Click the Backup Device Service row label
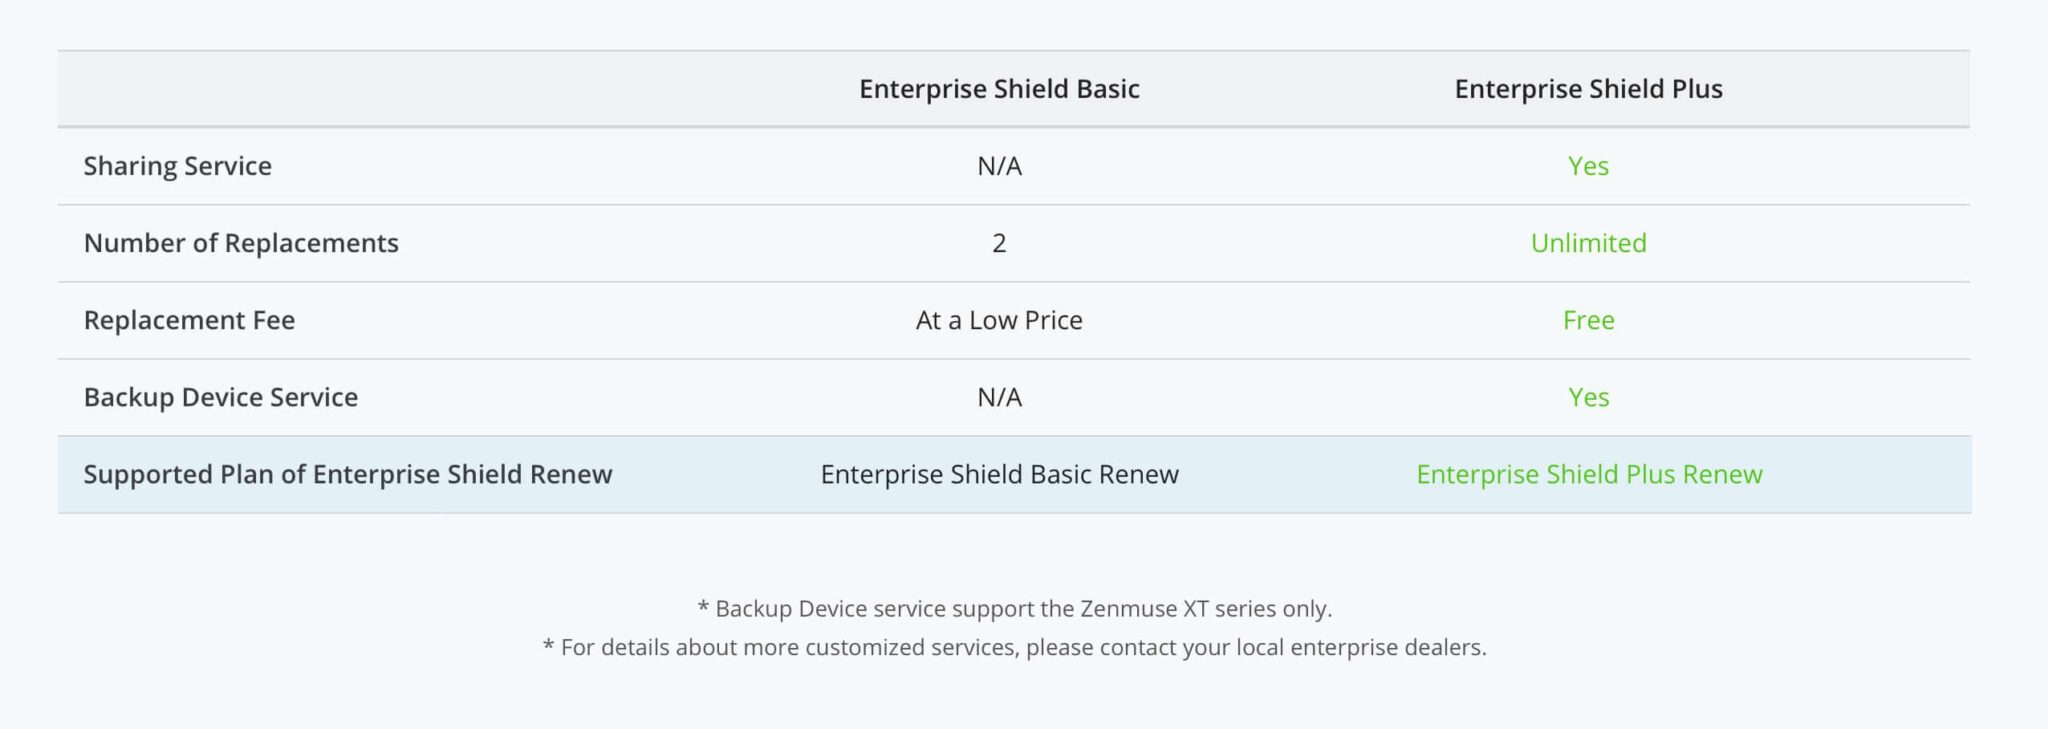Image resolution: width=2048 pixels, height=729 pixels. [221, 397]
